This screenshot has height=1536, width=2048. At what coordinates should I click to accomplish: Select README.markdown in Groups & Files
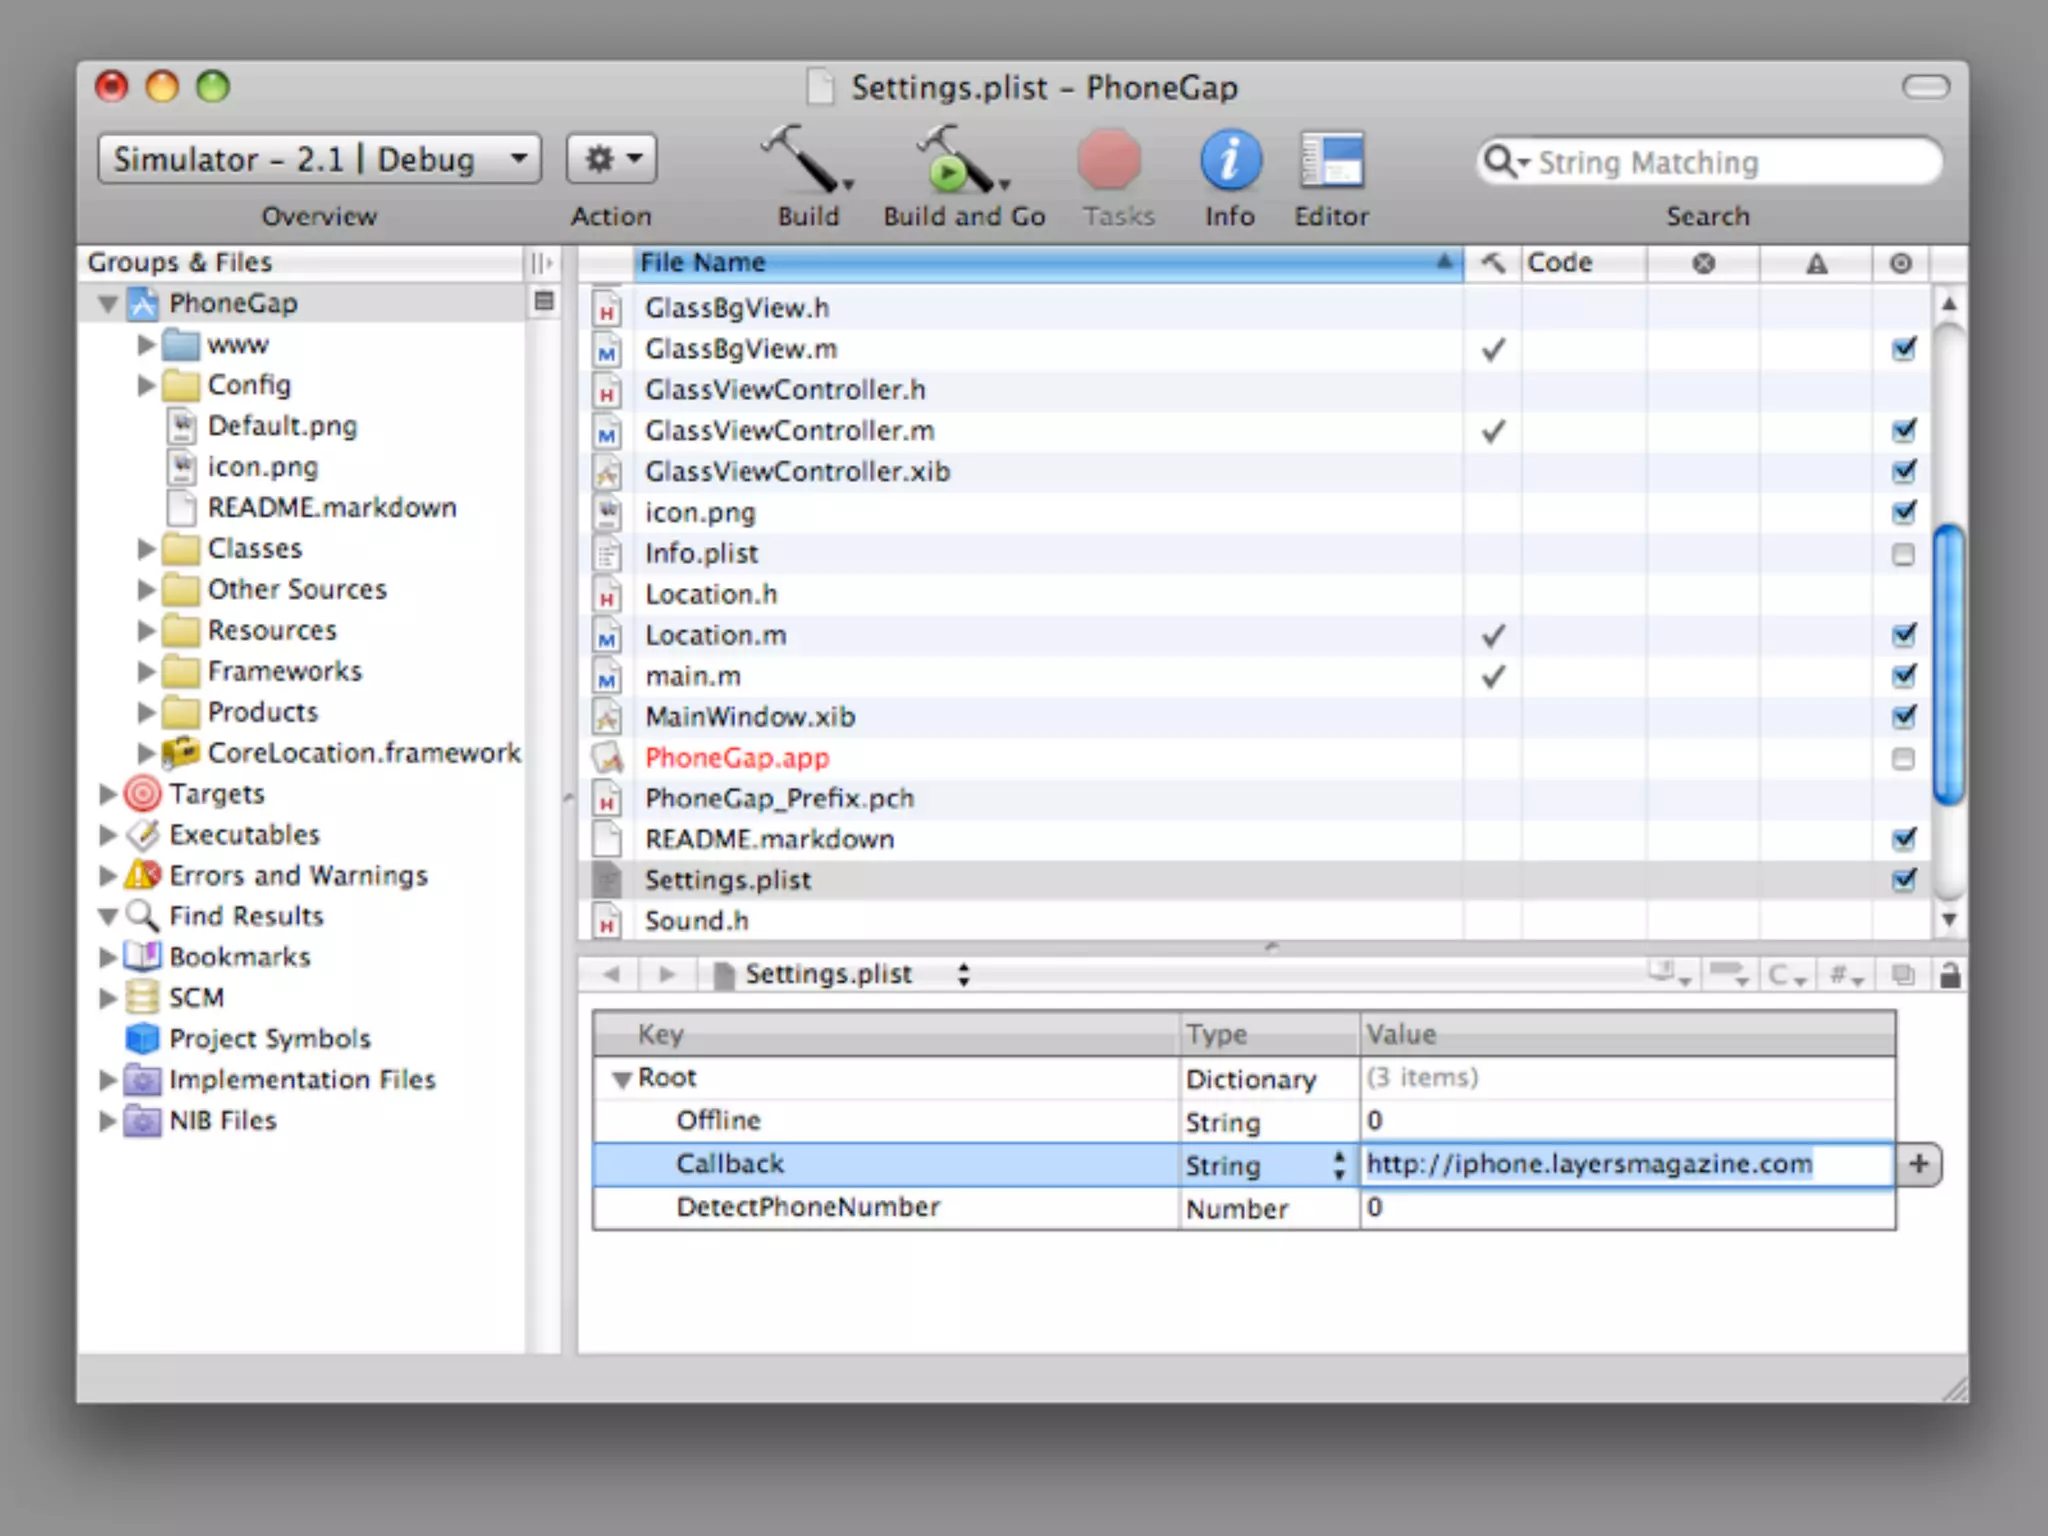(331, 508)
